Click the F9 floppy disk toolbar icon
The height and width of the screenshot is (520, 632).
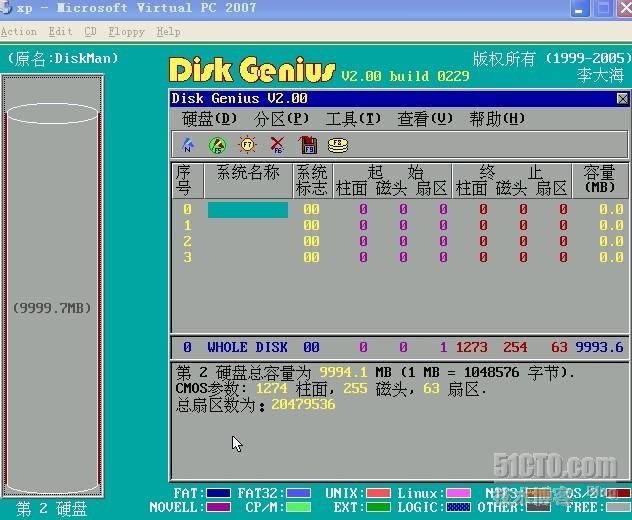point(308,145)
